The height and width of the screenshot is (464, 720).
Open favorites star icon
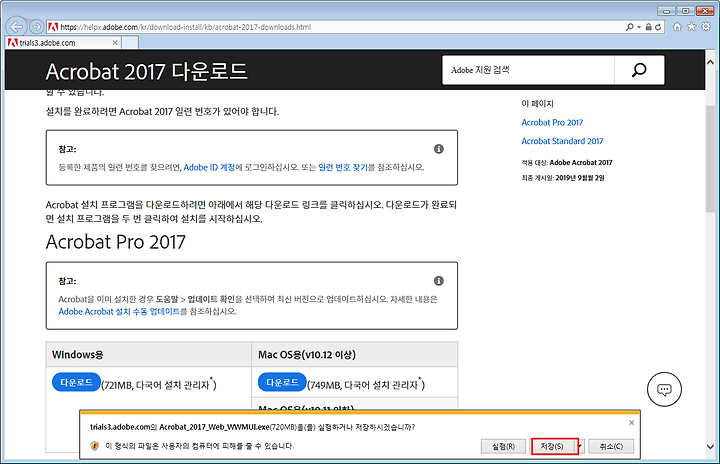click(692, 27)
